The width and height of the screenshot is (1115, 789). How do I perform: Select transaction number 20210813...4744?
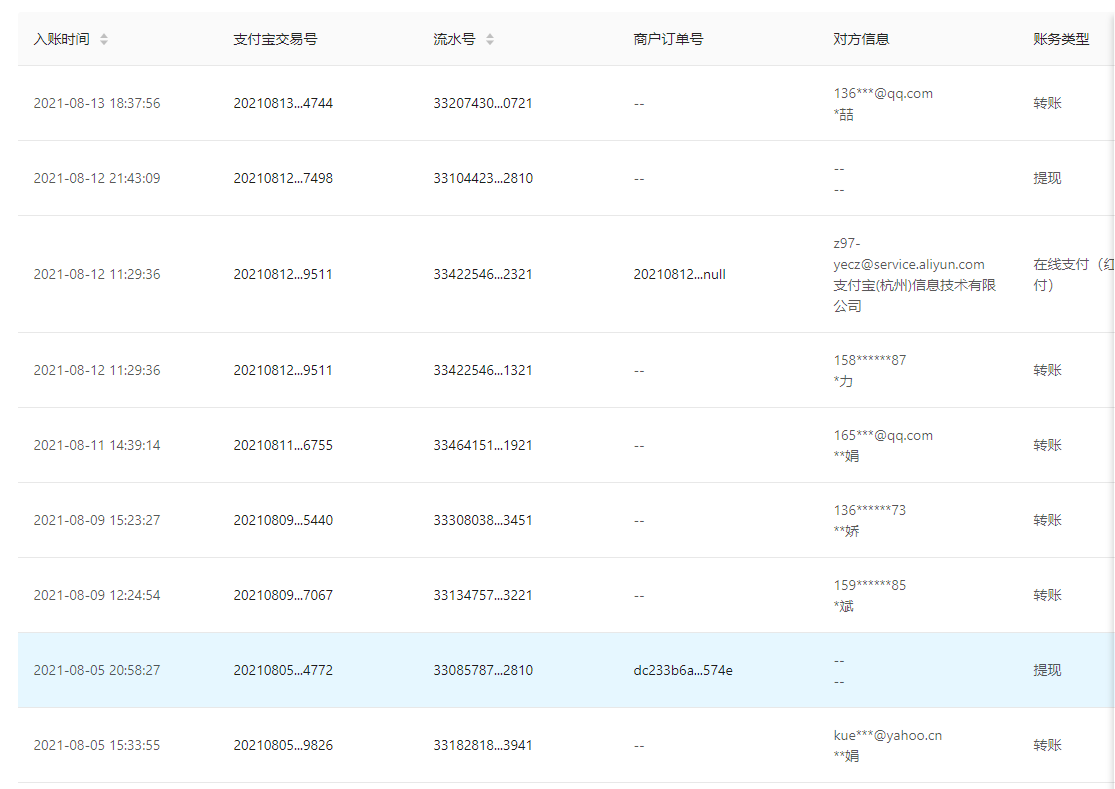[283, 103]
